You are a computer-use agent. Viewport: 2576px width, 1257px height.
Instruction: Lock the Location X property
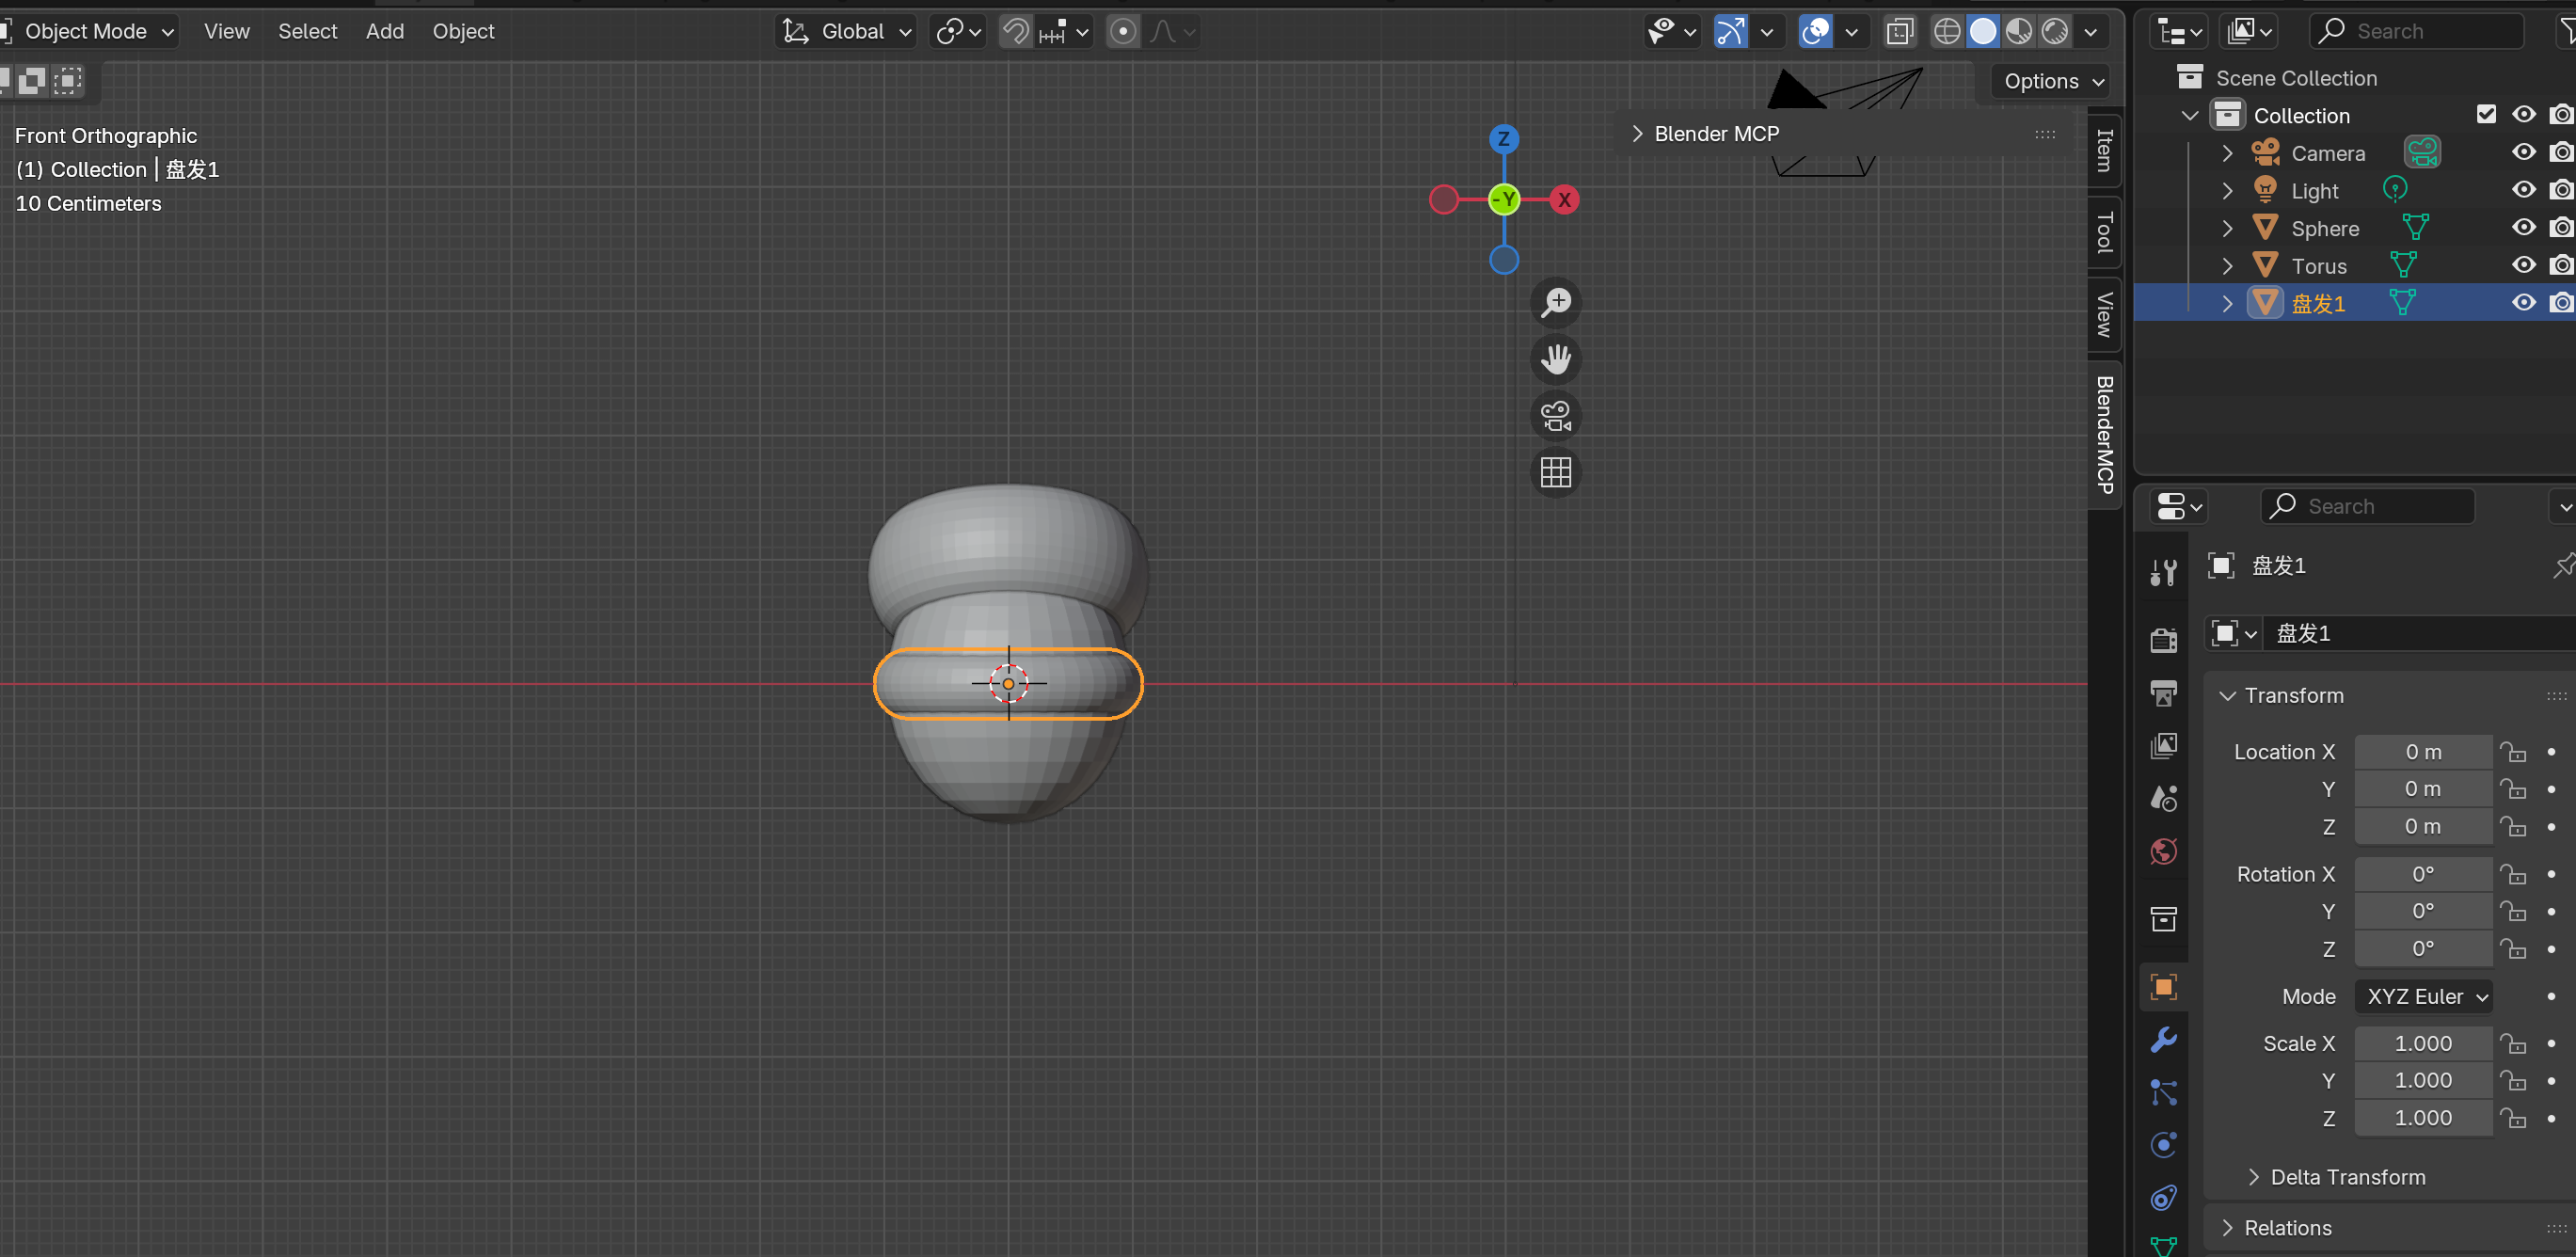pos(2512,752)
